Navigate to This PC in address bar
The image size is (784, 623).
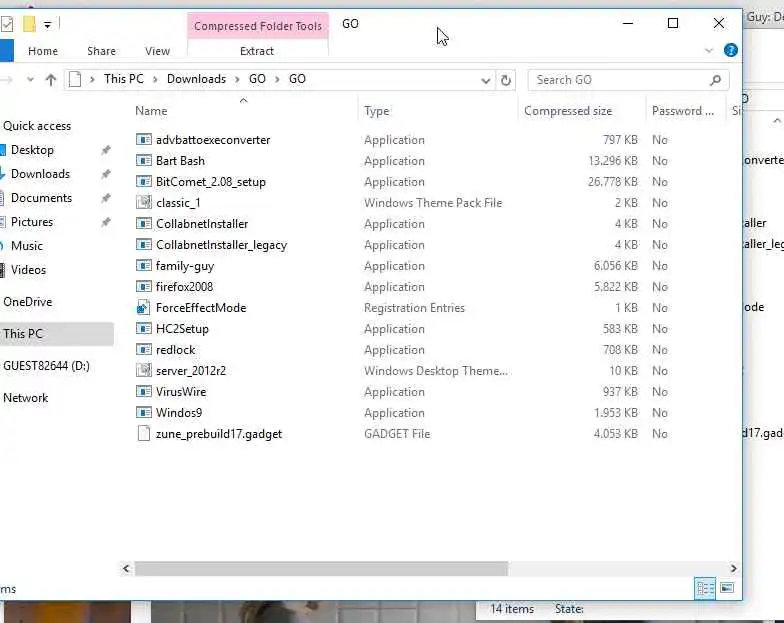click(x=124, y=79)
